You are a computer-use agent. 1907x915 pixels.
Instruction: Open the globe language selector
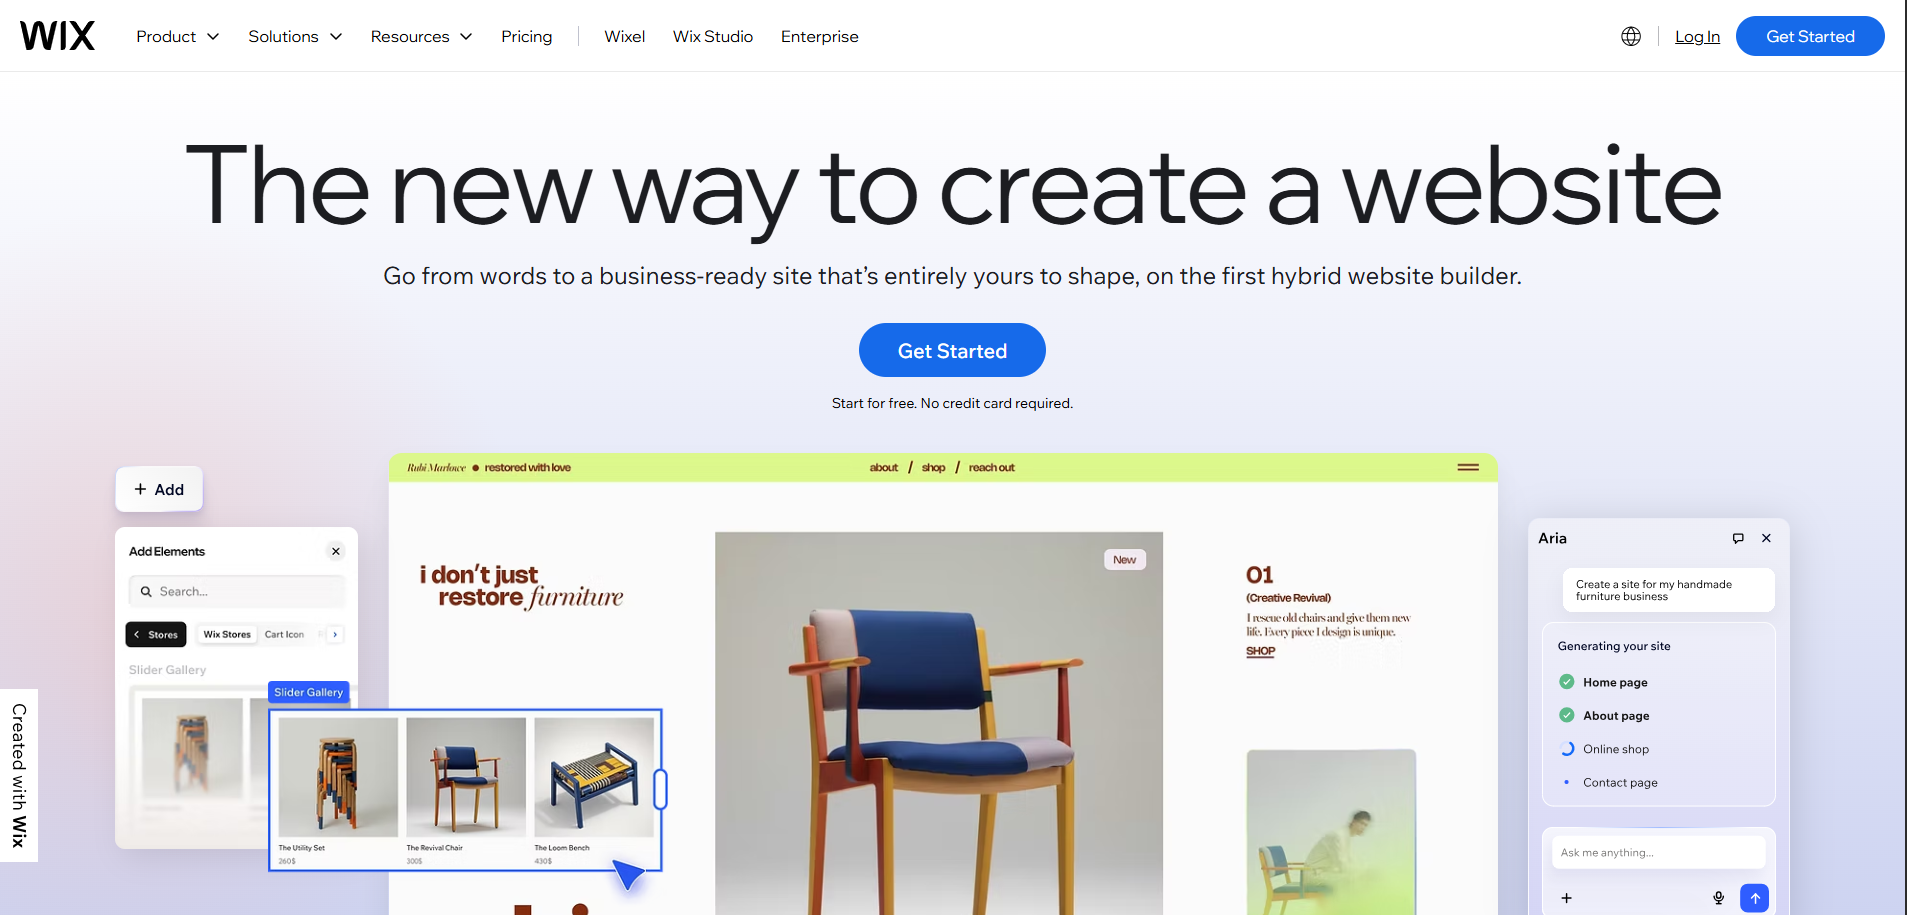[x=1631, y=36]
